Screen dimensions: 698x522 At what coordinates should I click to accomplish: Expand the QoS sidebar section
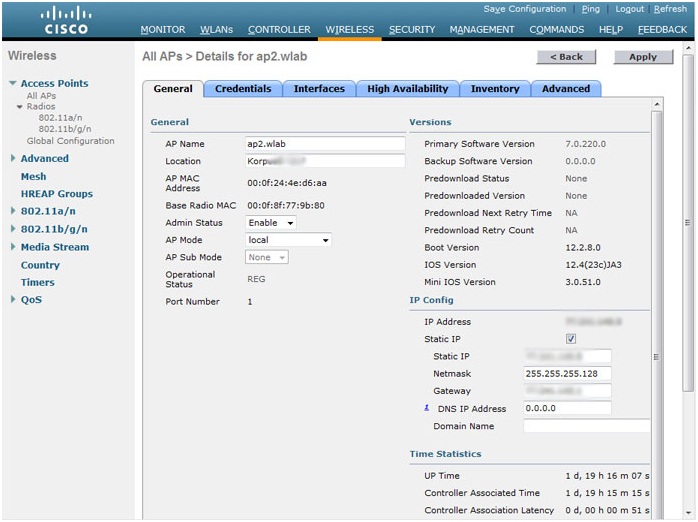(13, 299)
